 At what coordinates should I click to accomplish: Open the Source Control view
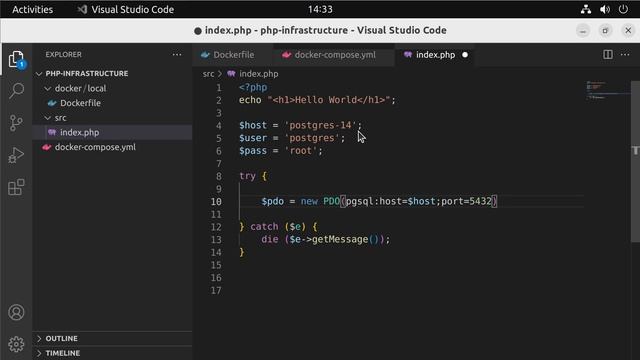pos(16,123)
